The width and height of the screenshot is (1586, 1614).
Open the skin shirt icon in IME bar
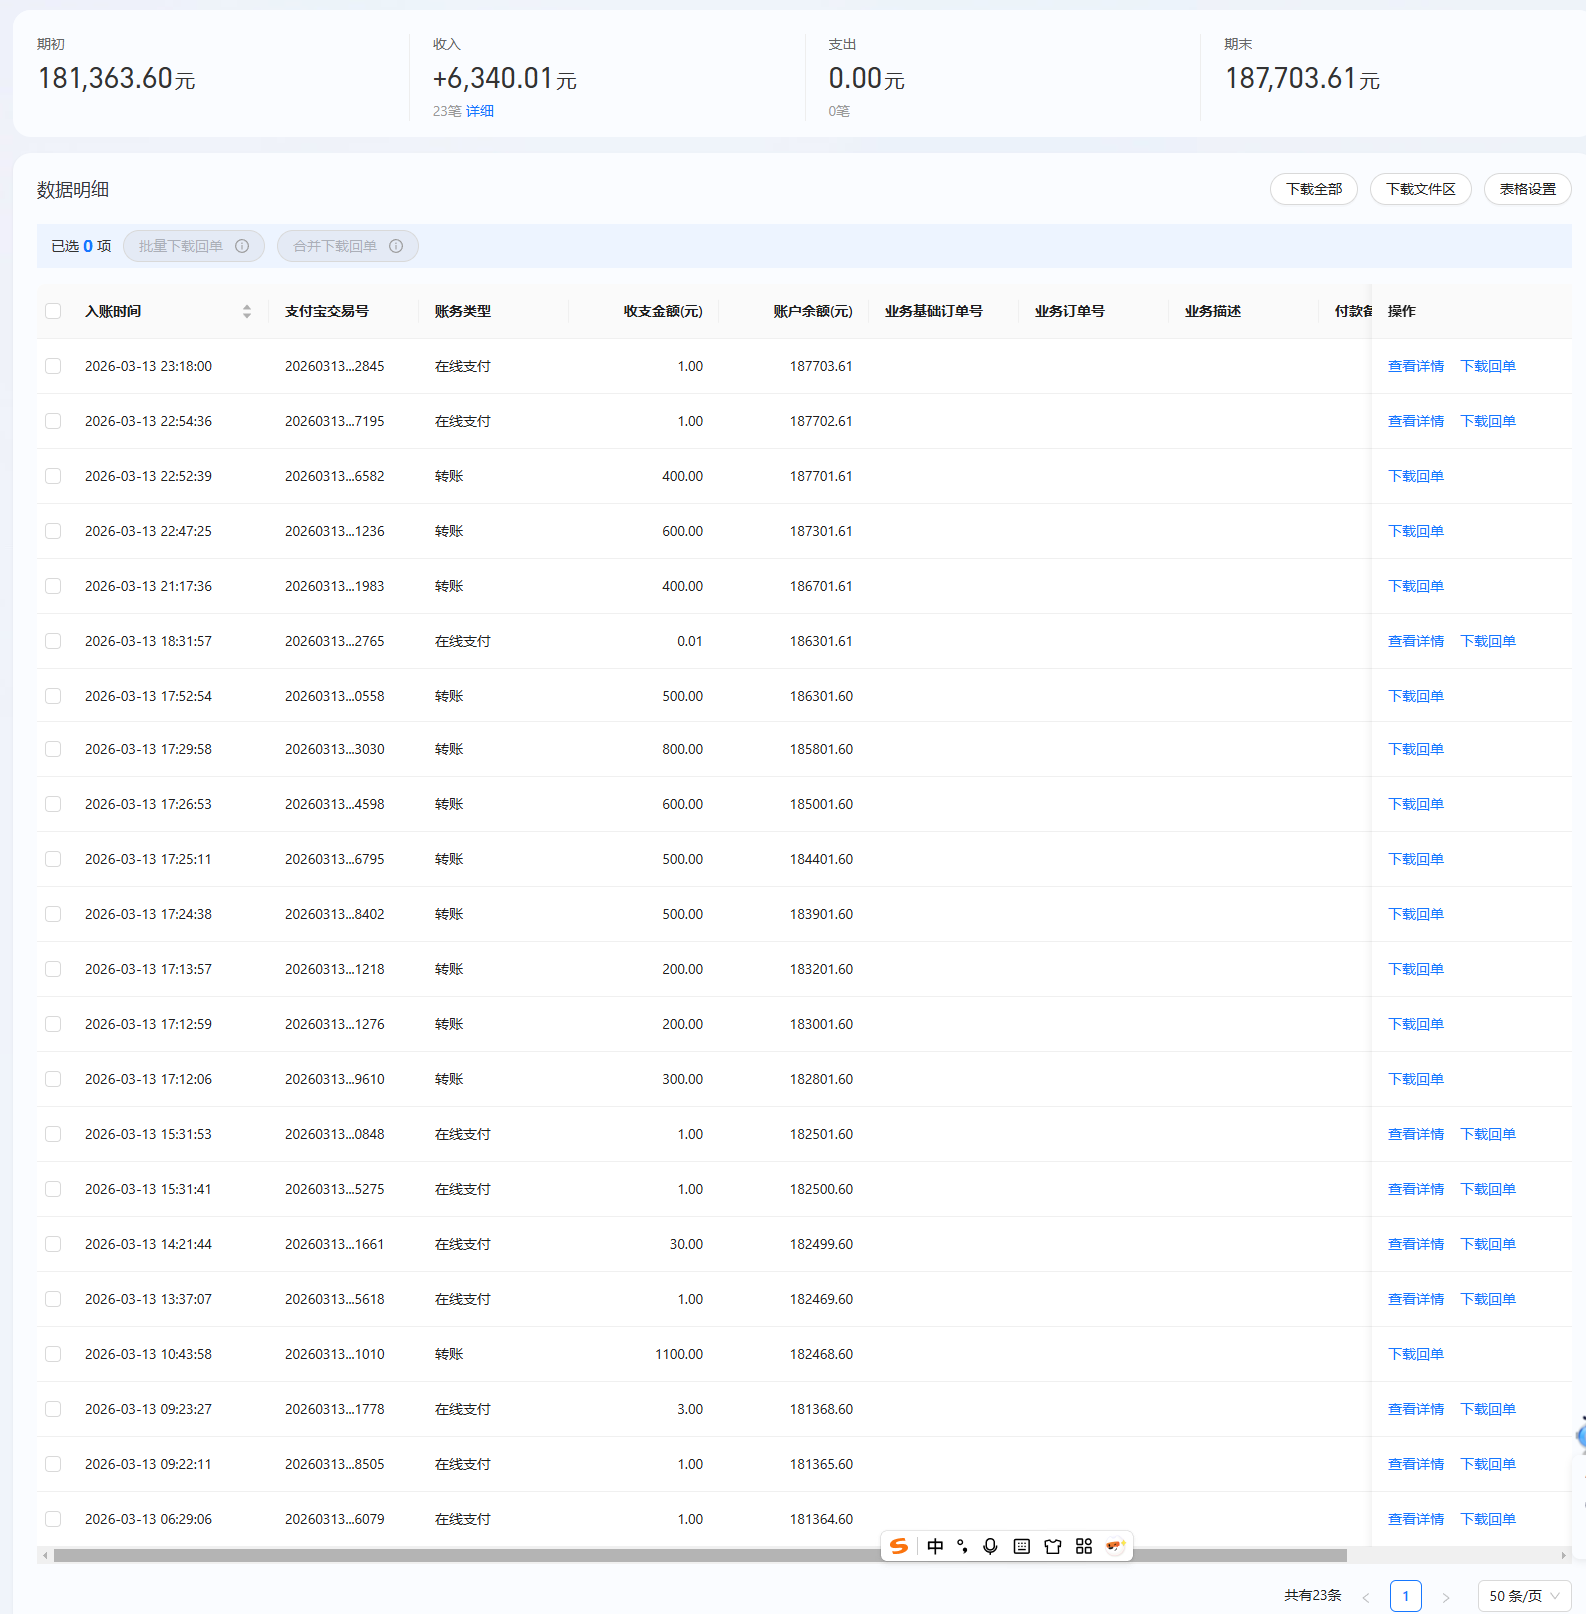[x=1052, y=1546]
